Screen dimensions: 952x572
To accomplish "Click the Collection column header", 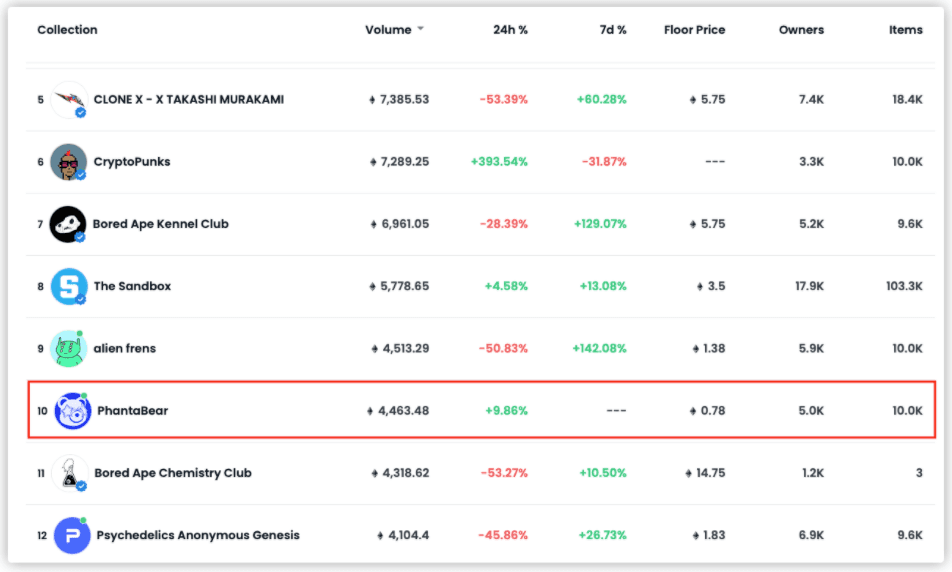I will pyautogui.click(x=67, y=30).
